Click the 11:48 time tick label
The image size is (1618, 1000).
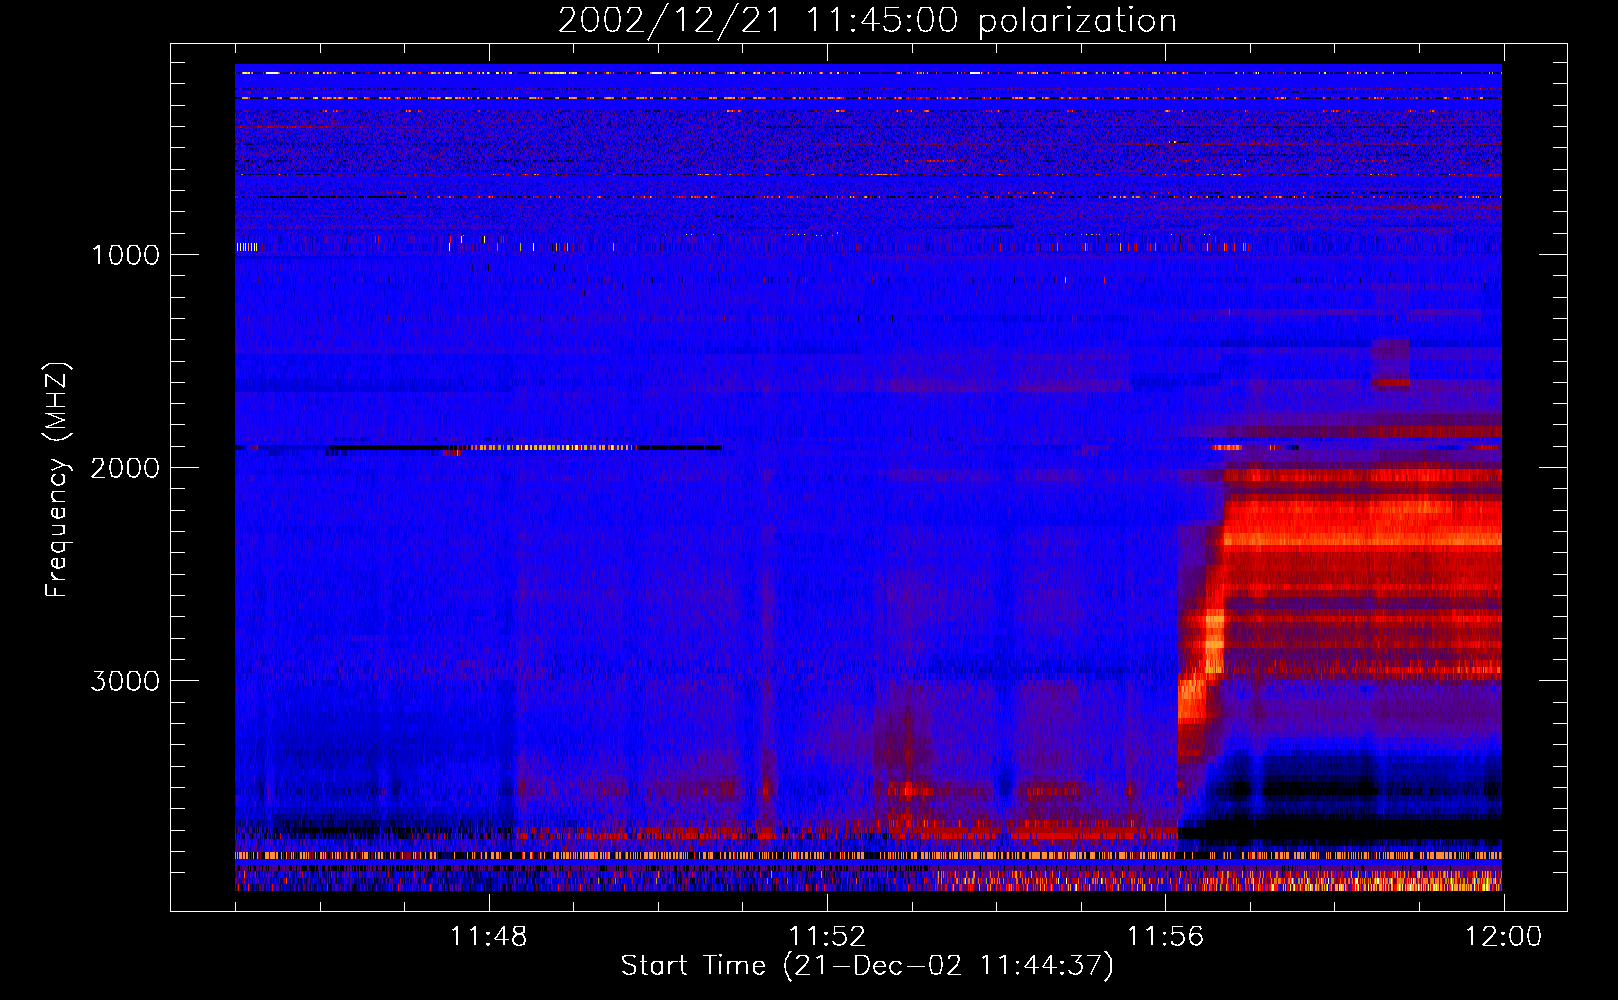488,937
